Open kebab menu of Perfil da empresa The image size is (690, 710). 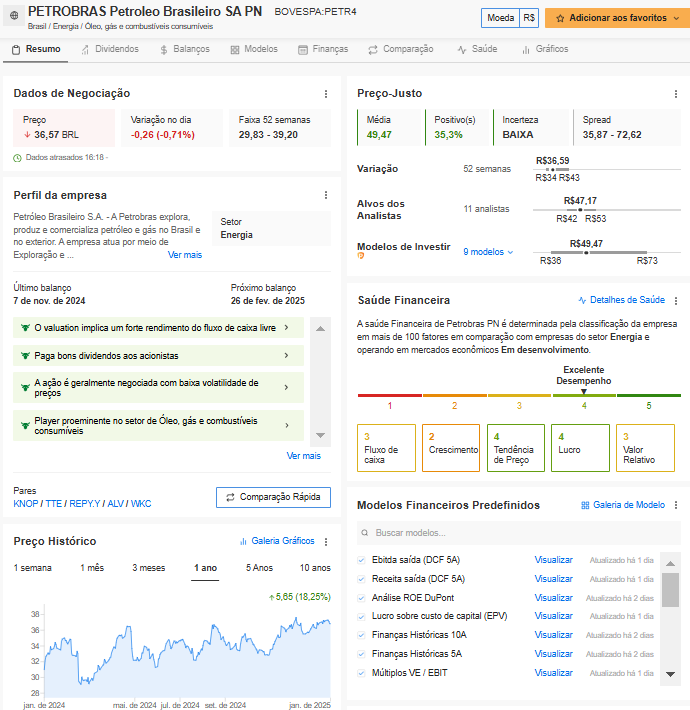pyautogui.click(x=326, y=195)
